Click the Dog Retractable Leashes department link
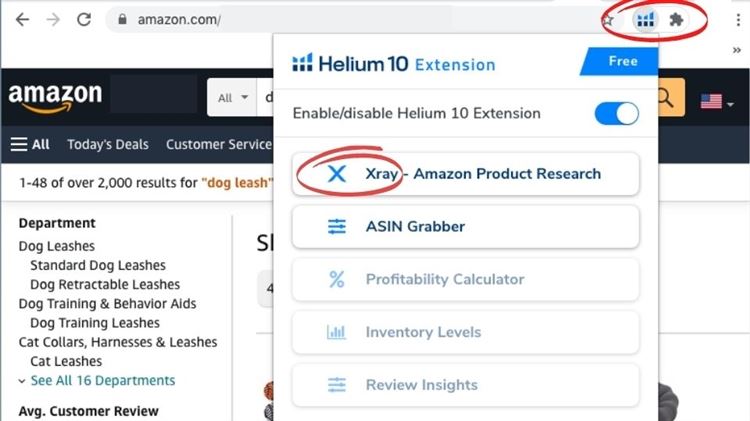Screen dimensions: 750x421 105,284
